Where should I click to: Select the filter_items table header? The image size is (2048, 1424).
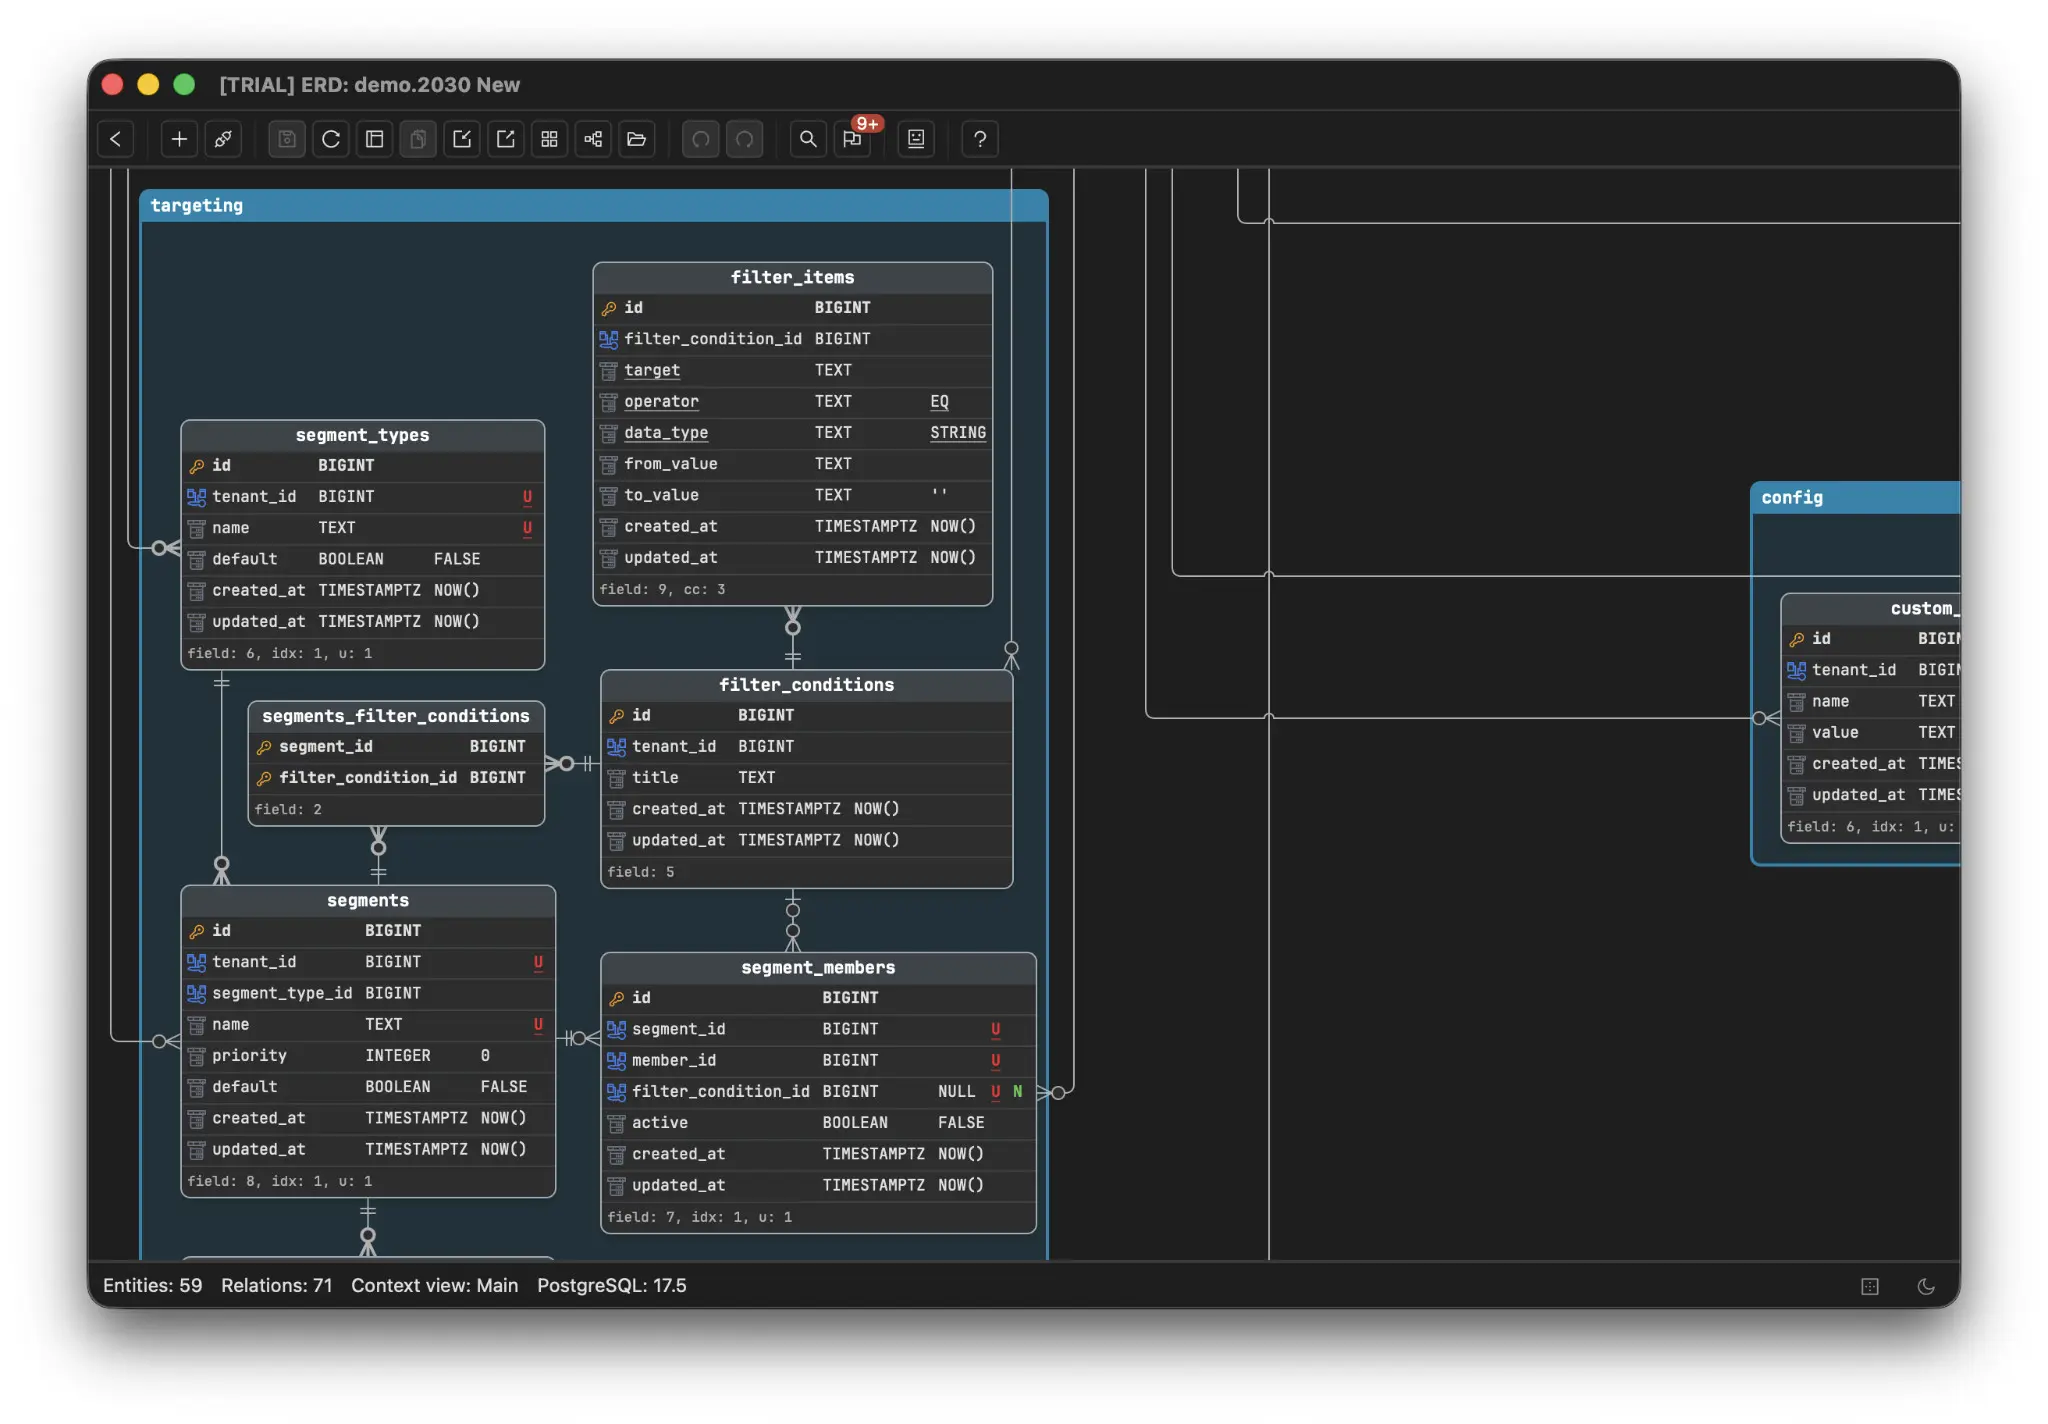coord(793,277)
